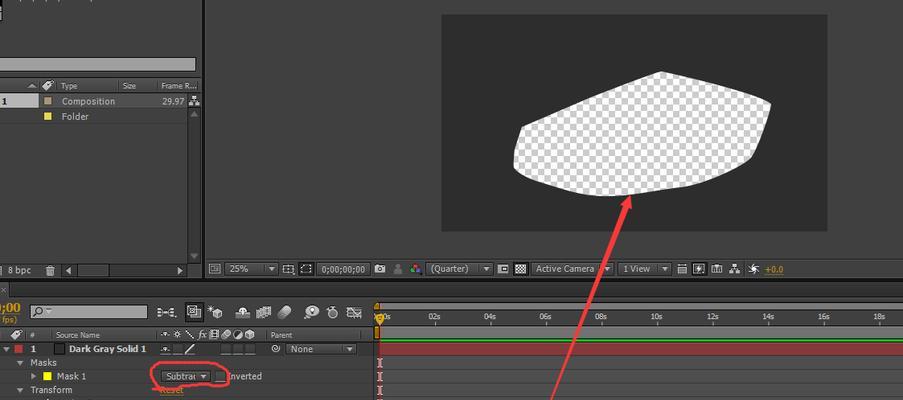Click the Brainstorm lightbulb icon

pos(312,312)
